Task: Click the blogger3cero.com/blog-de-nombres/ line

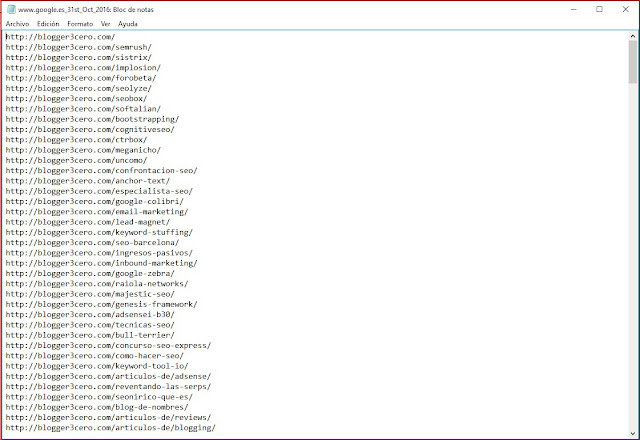Action: point(97,407)
